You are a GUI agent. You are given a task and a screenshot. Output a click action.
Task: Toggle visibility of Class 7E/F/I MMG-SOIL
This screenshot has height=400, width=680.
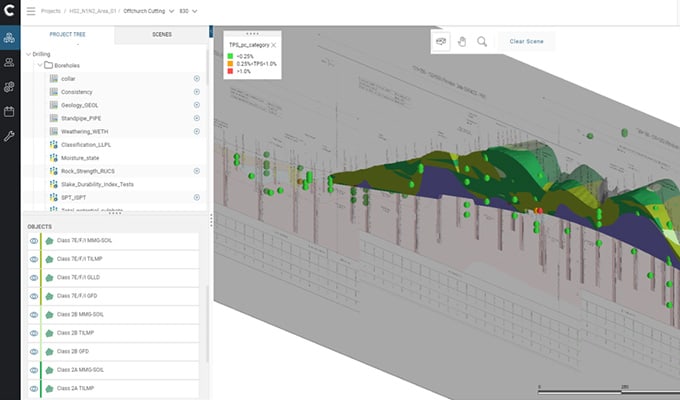point(33,241)
